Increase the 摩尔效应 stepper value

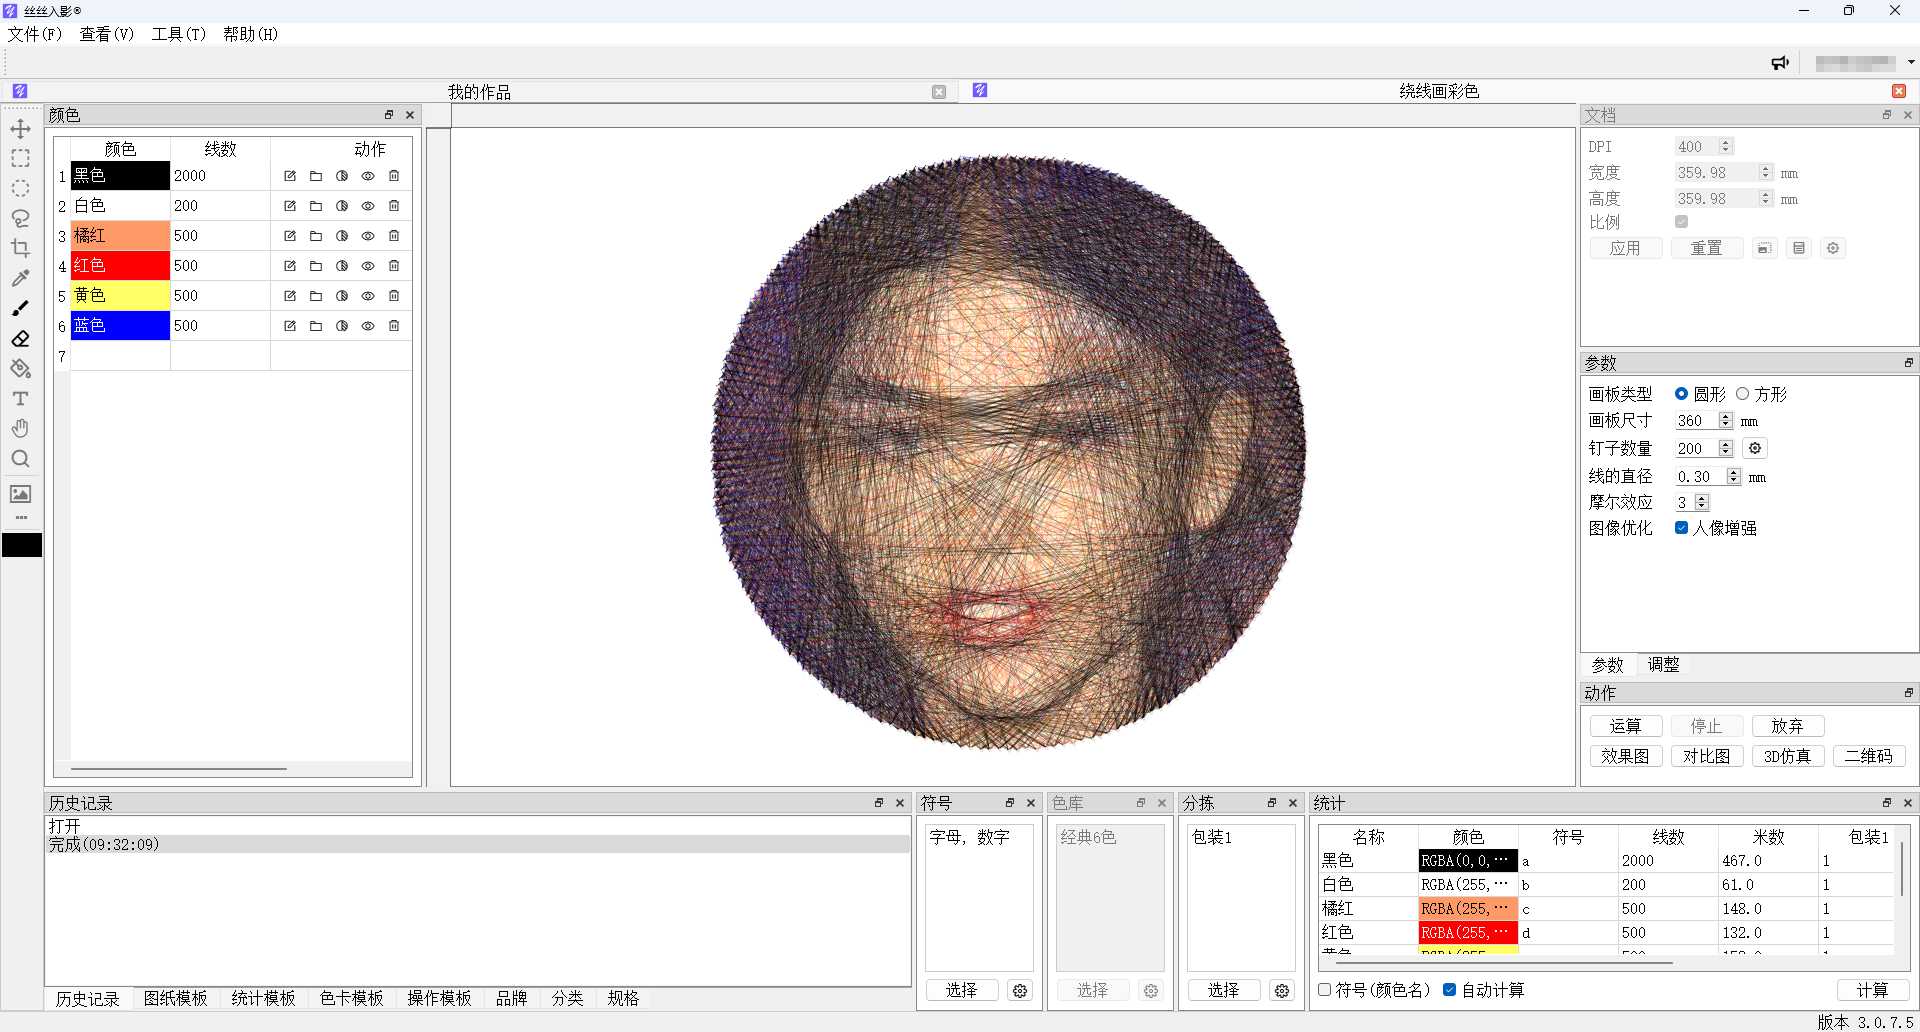(x=1702, y=498)
